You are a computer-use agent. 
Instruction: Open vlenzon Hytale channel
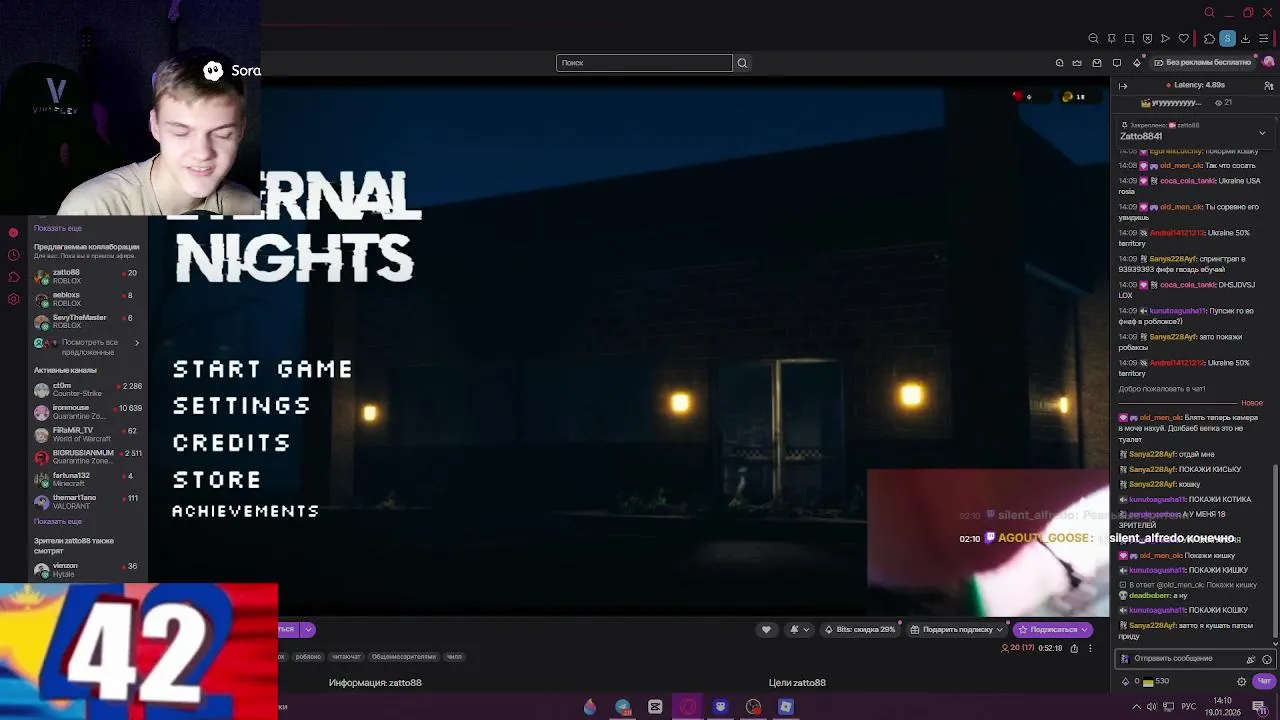pyautogui.click(x=88, y=570)
